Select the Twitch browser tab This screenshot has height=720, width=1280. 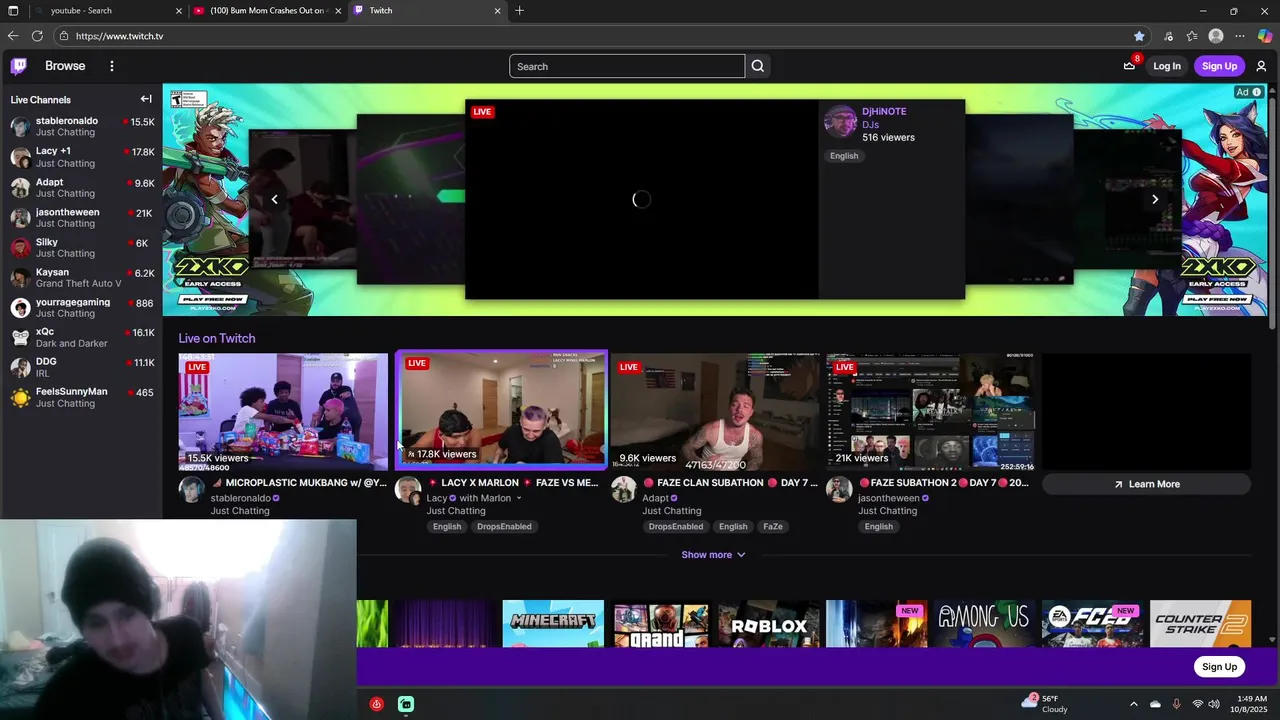coord(428,11)
